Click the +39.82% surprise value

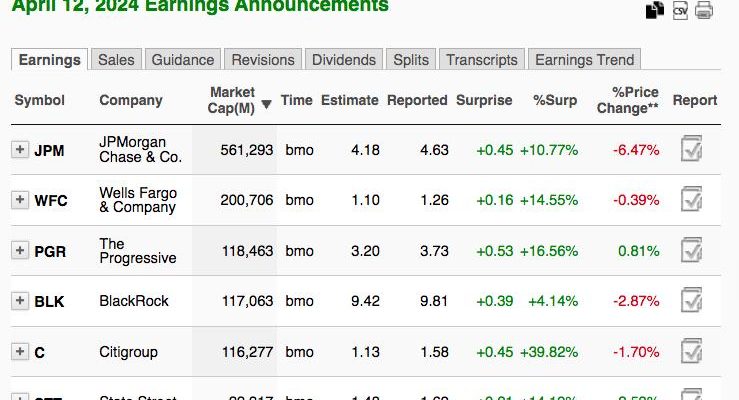[x=549, y=351]
